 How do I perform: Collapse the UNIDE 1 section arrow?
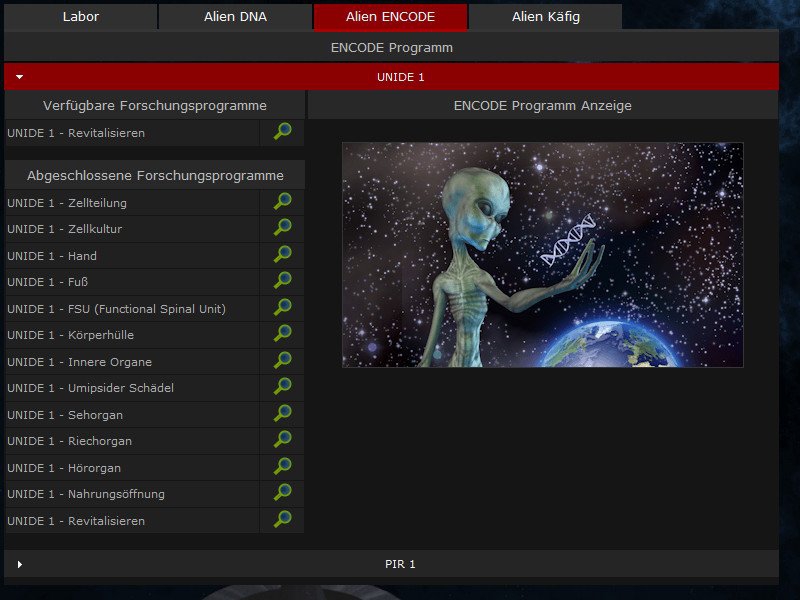(19, 77)
